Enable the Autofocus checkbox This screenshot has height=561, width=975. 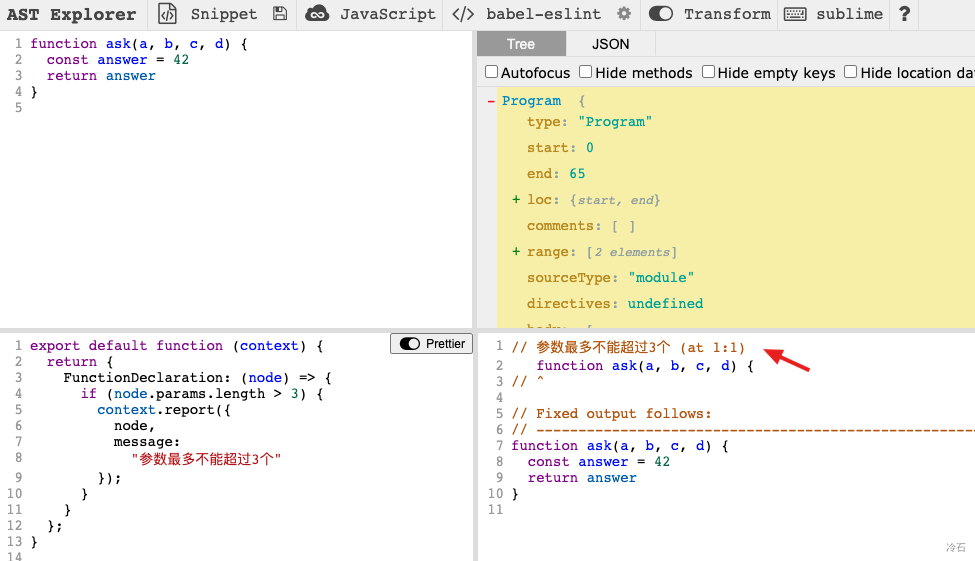[492, 72]
